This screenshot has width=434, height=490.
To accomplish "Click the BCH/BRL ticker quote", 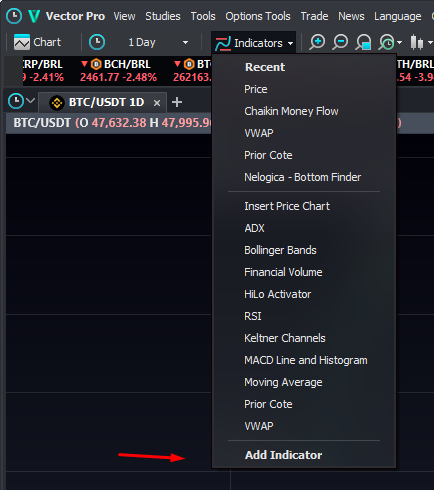I will click(118, 71).
